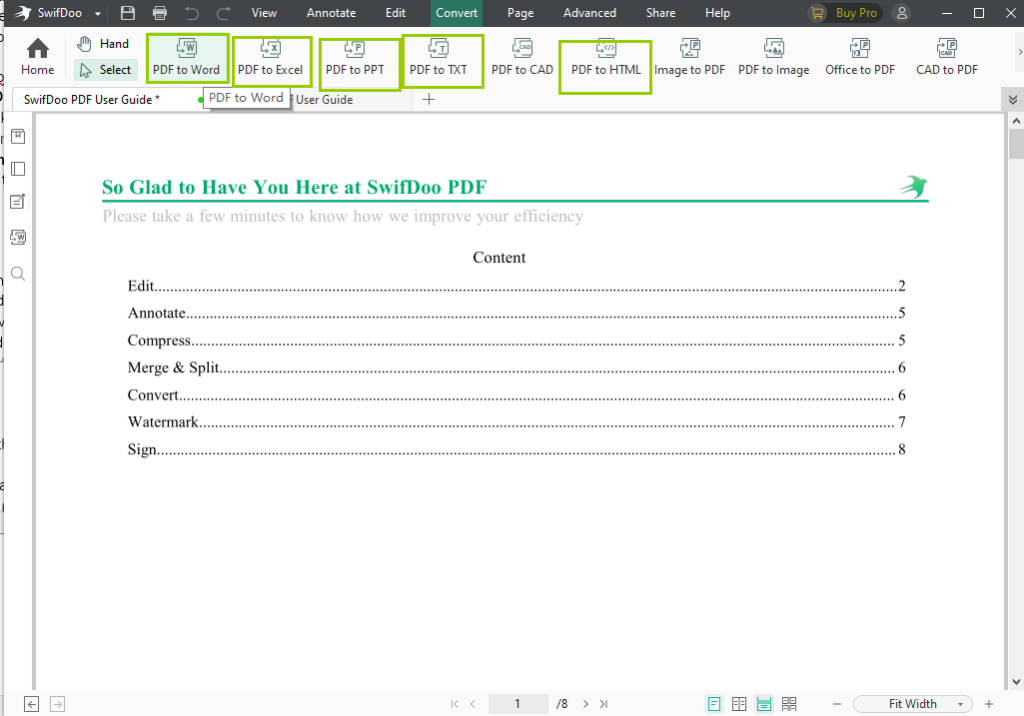The image size is (1024, 716).
Task: Jump to Convert section in contents
Action: [516, 395]
